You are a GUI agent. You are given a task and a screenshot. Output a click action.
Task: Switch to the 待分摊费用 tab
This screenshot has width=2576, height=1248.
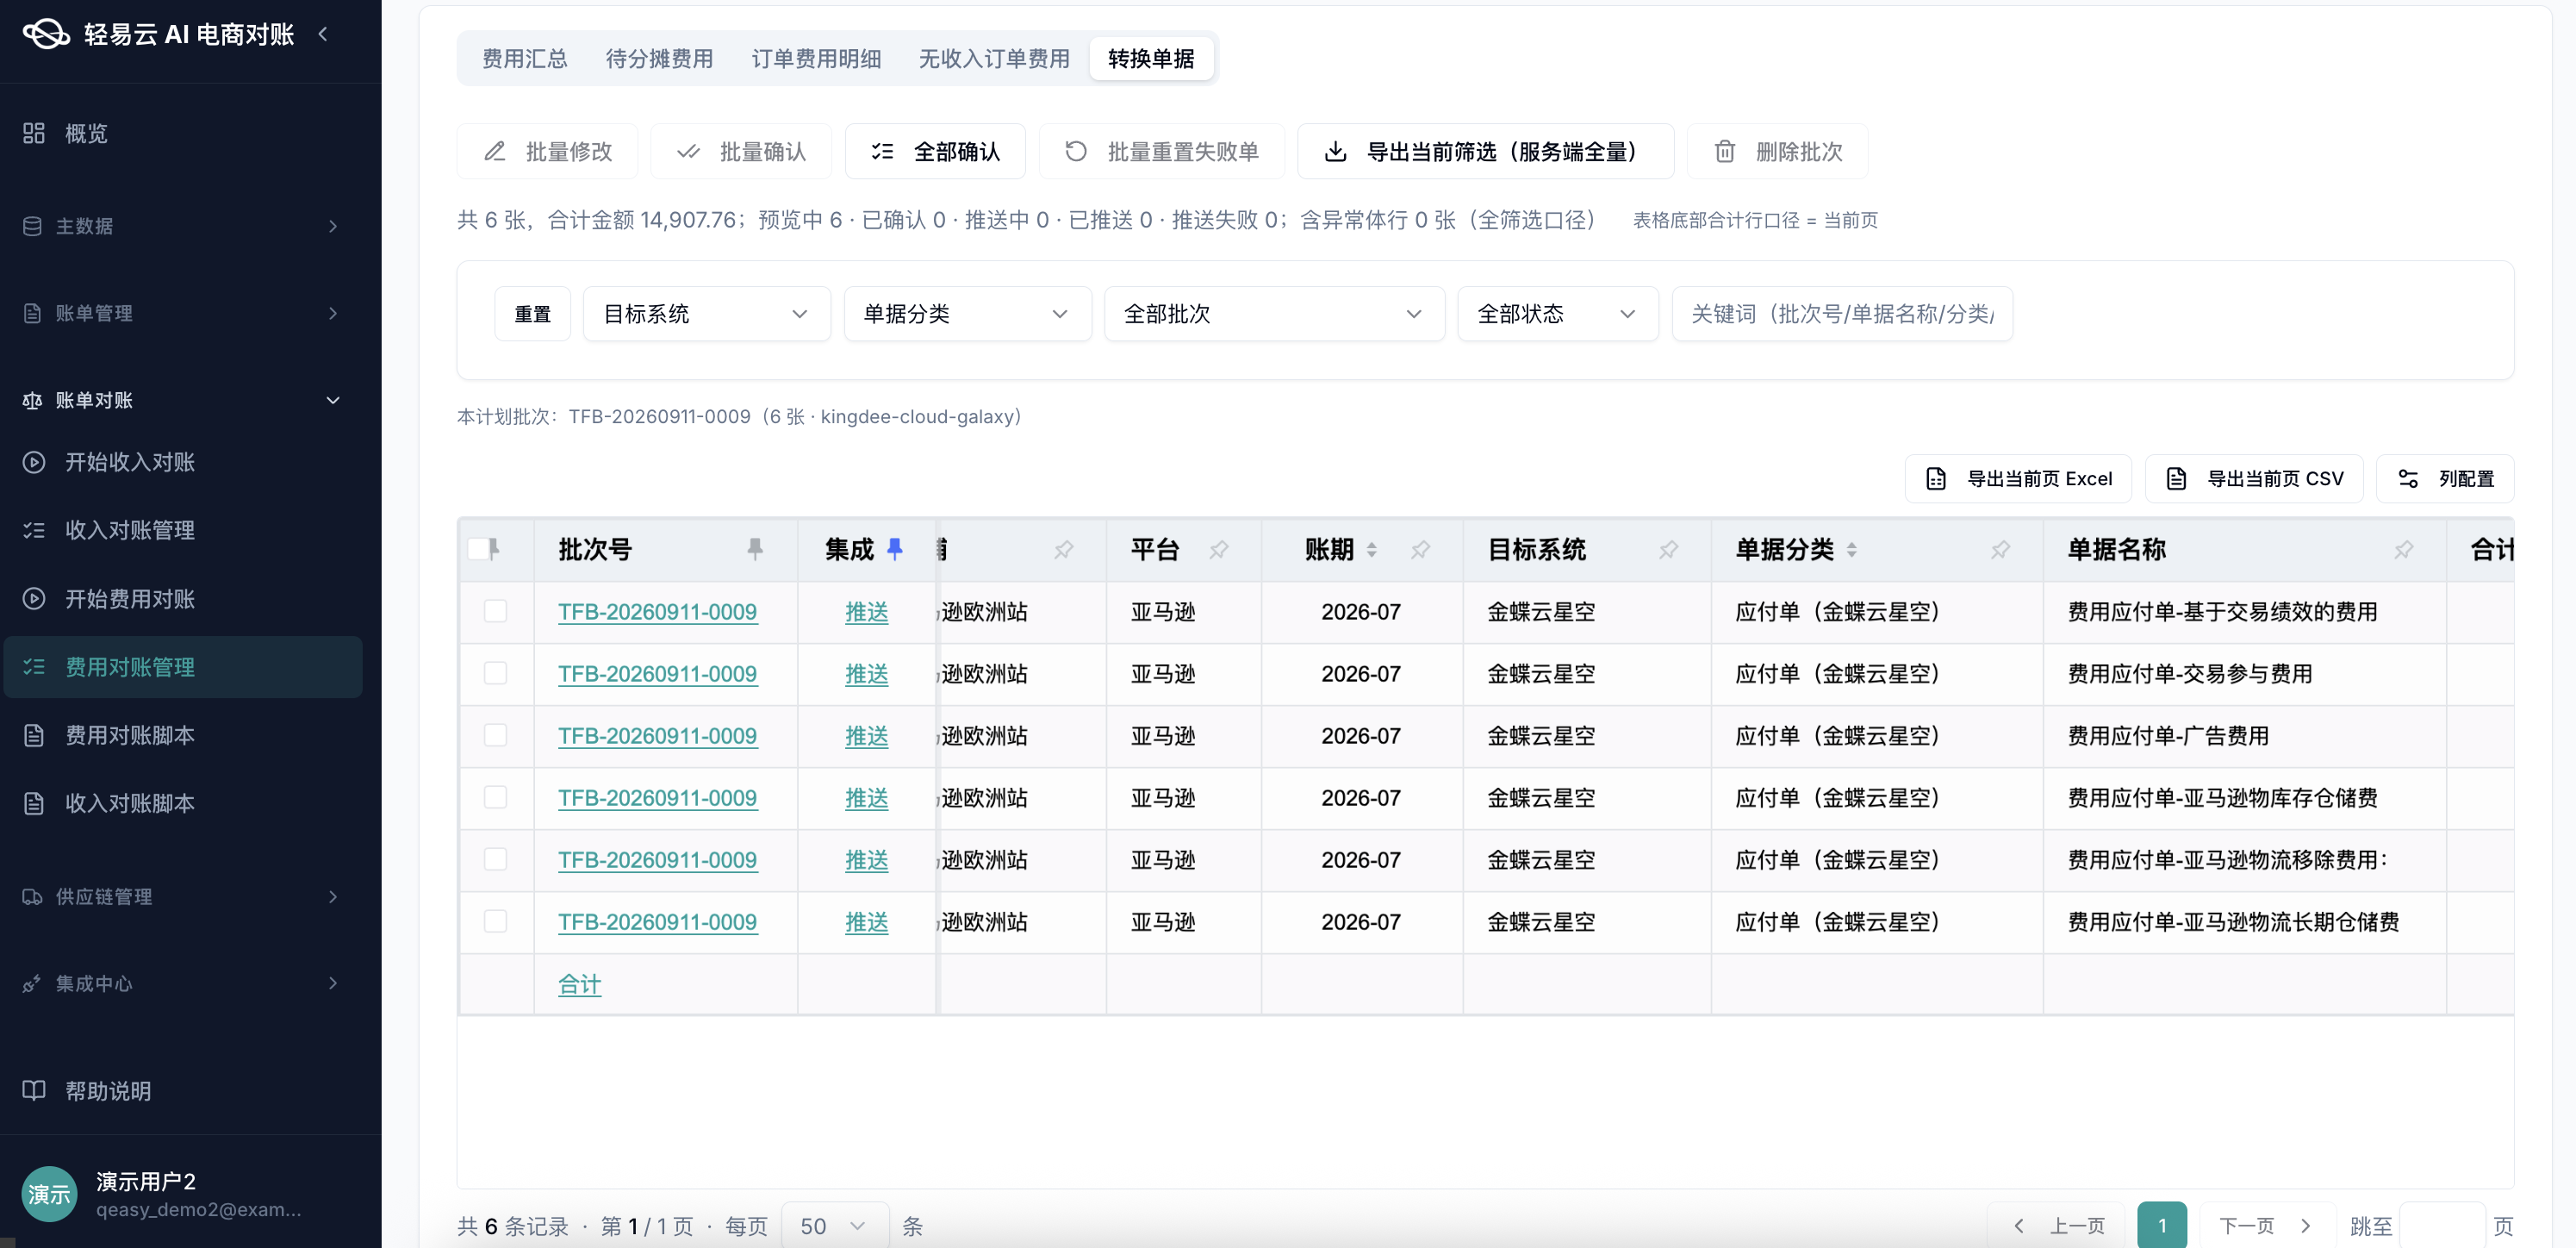(659, 59)
